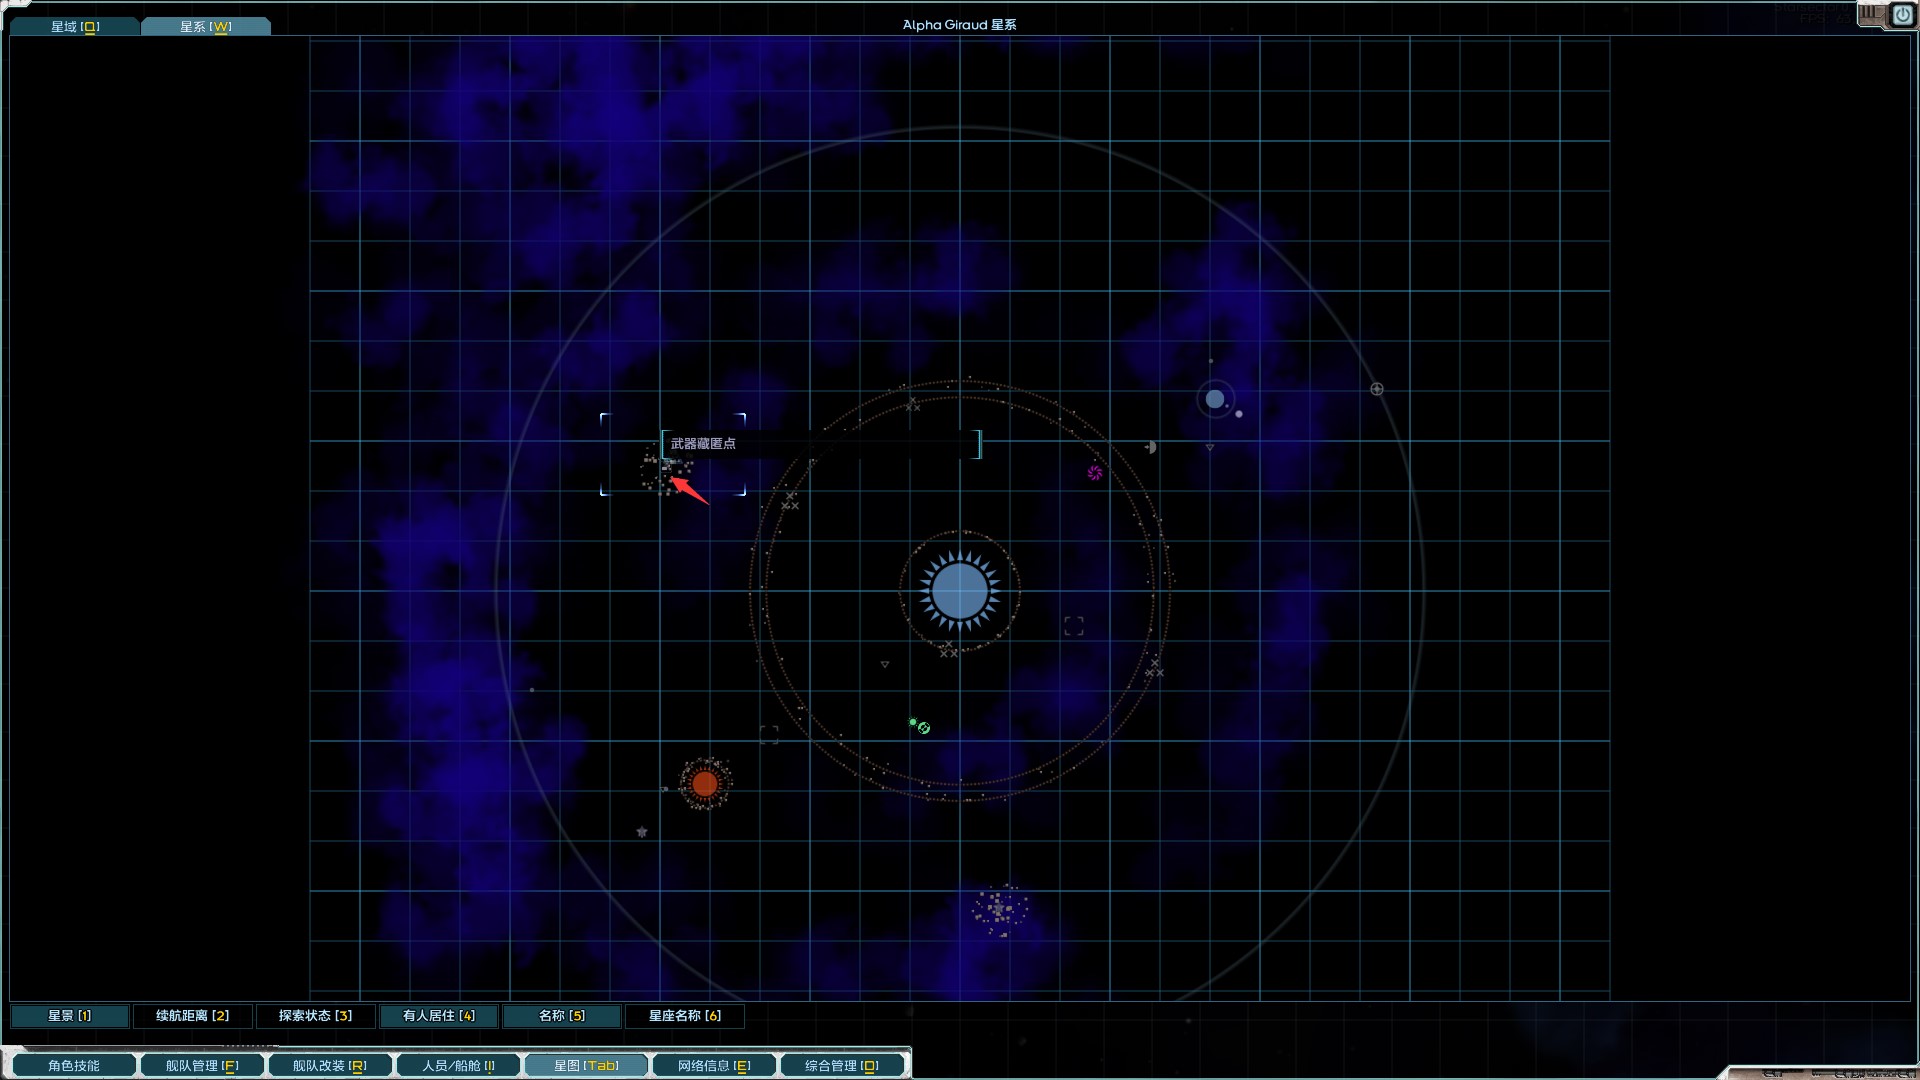Open the 舰队管理 [F] fleet screen
The image size is (1920, 1080).
pyautogui.click(x=202, y=1066)
